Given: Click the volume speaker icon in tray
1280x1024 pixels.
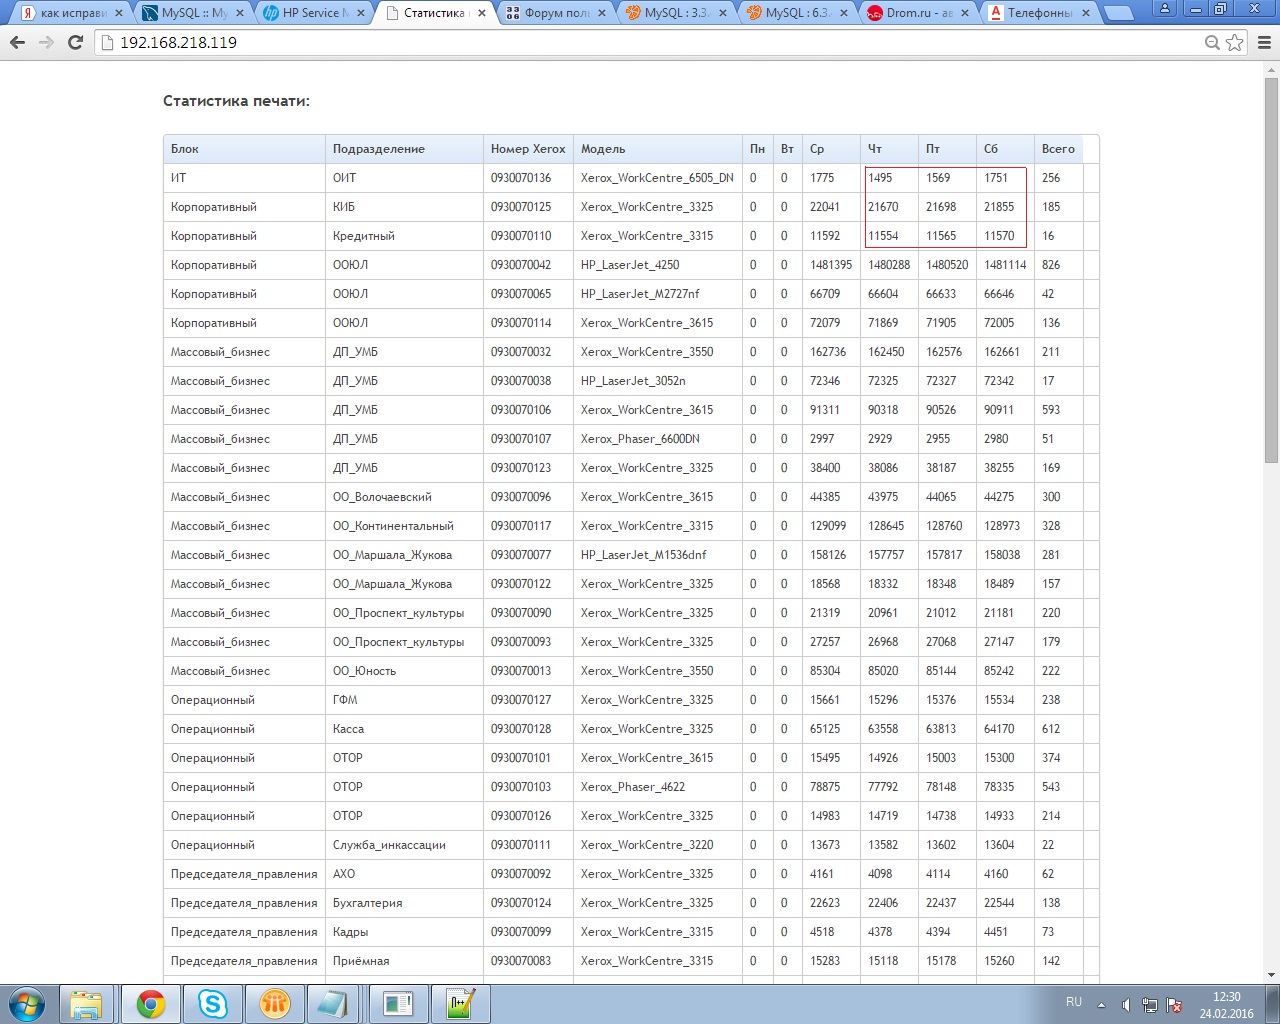Looking at the screenshot, I should pyautogui.click(x=1126, y=1005).
